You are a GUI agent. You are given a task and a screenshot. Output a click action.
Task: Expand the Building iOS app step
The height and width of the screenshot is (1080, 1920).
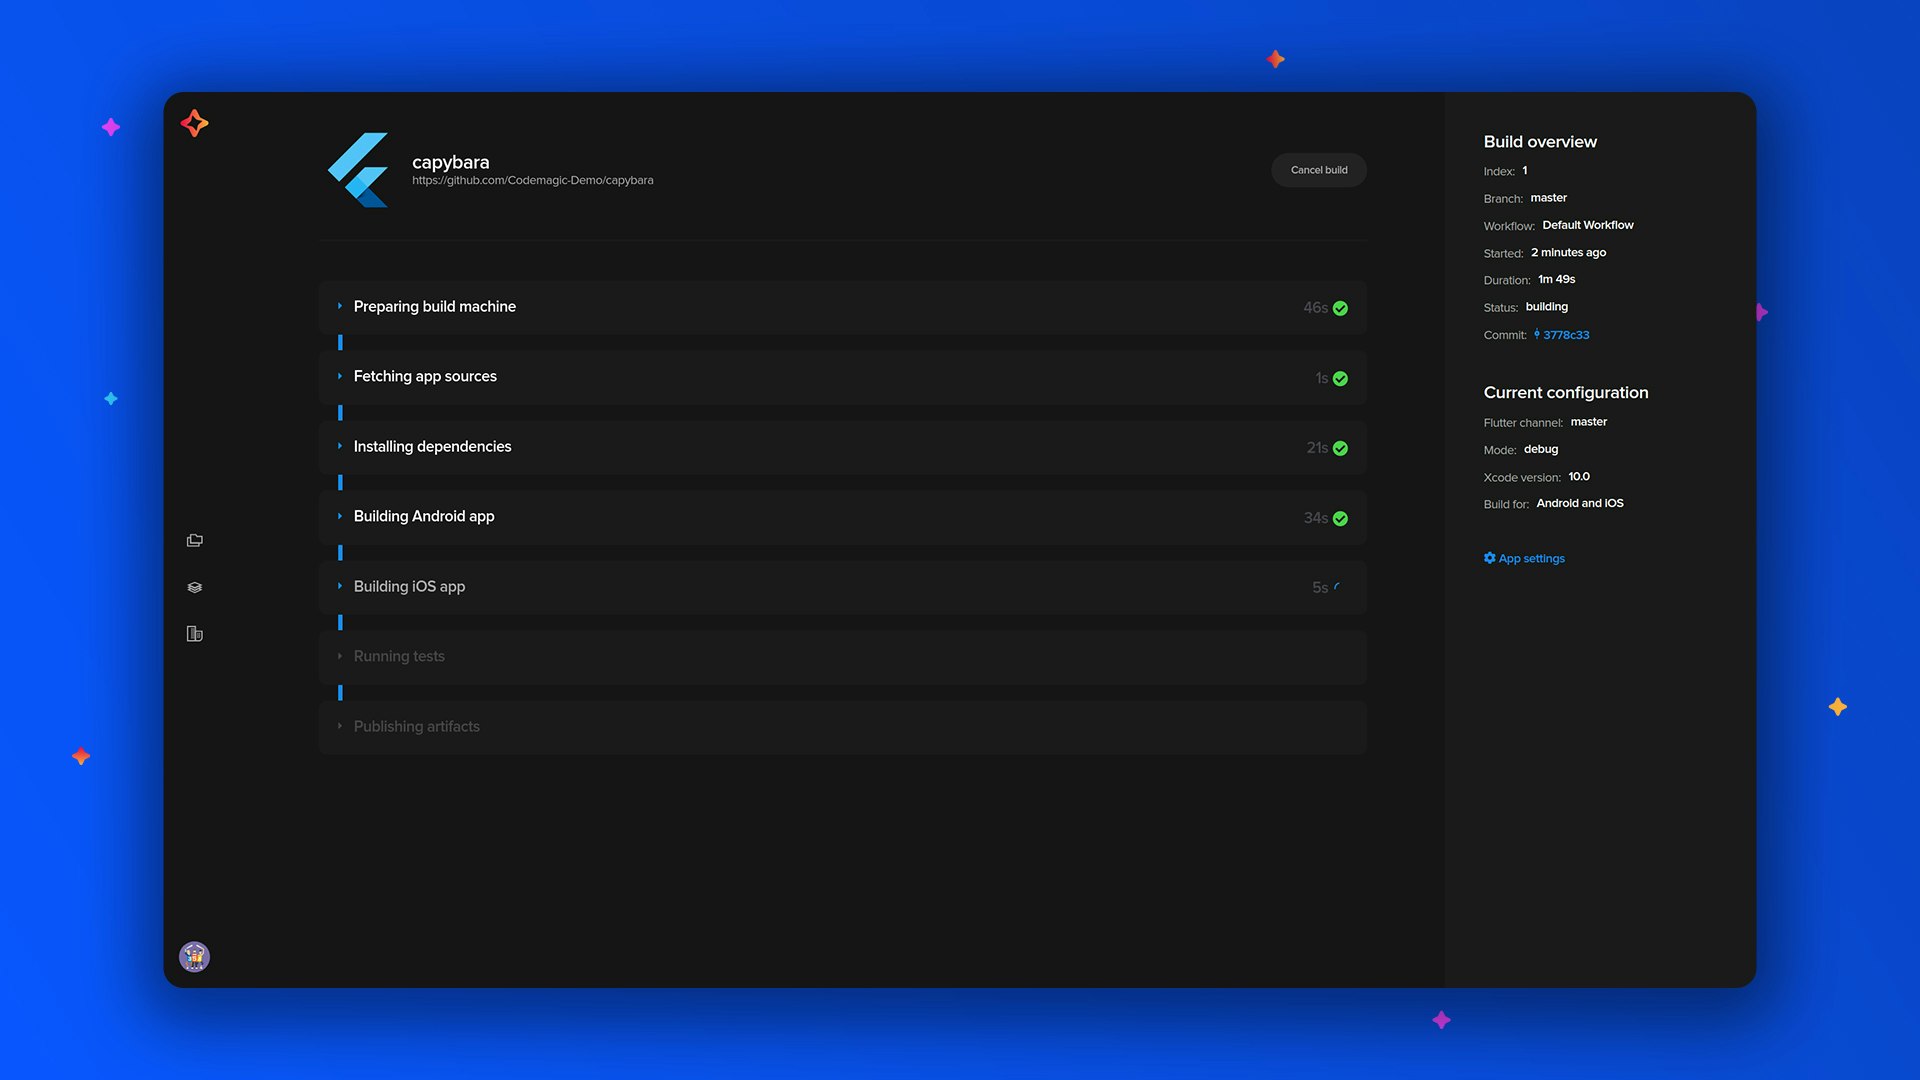pos(340,587)
